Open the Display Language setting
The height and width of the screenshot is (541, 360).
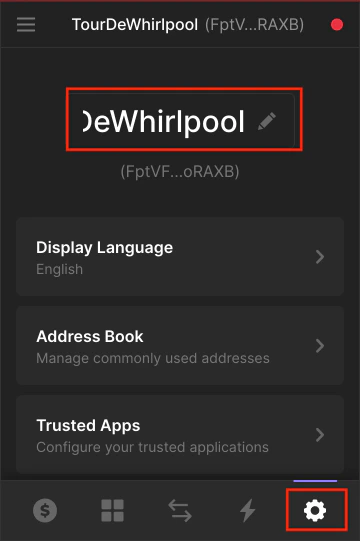[180, 257]
